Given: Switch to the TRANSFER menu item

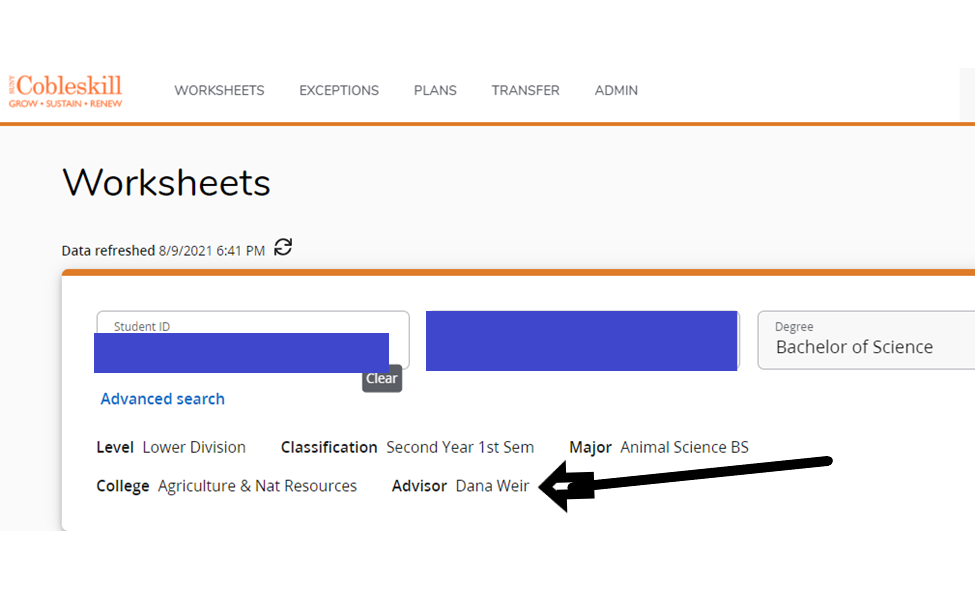Looking at the screenshot, I should [525, 90].
